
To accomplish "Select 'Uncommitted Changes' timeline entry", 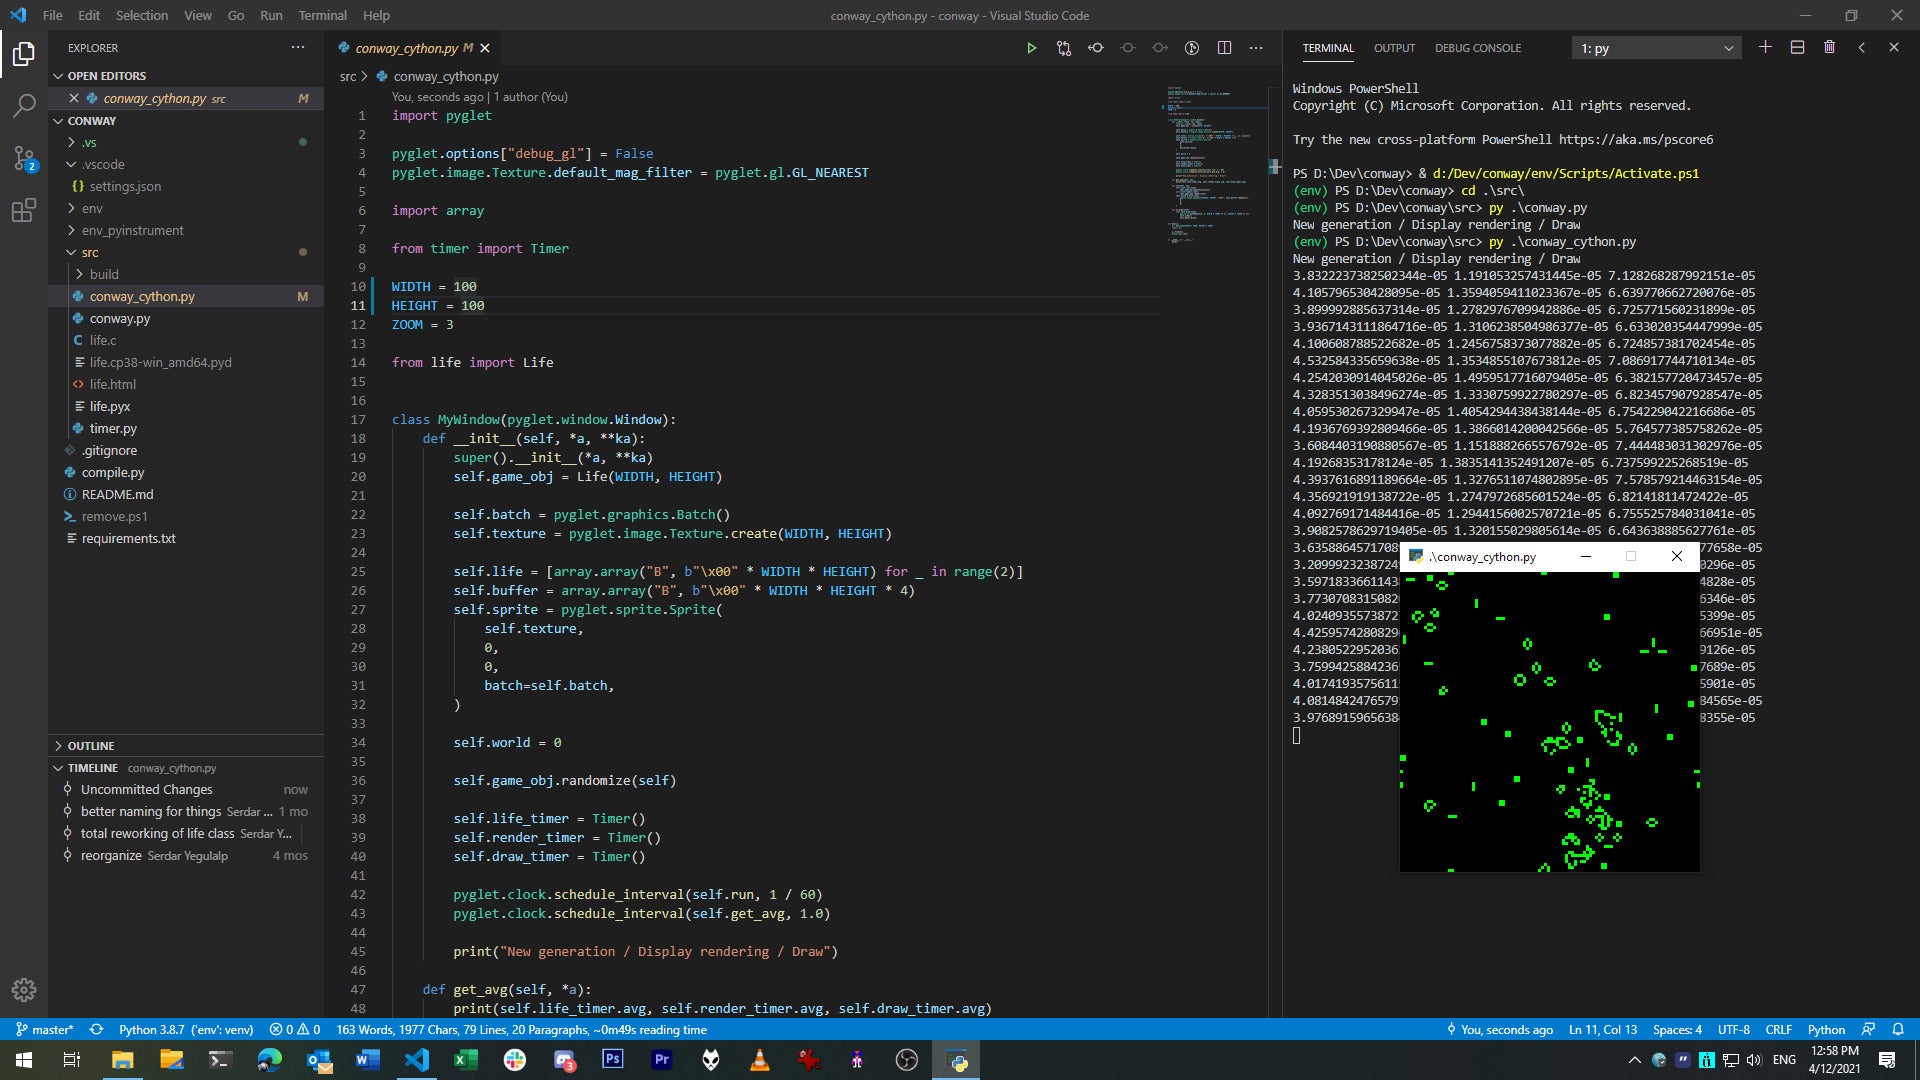I will click(x=186, y=789).
